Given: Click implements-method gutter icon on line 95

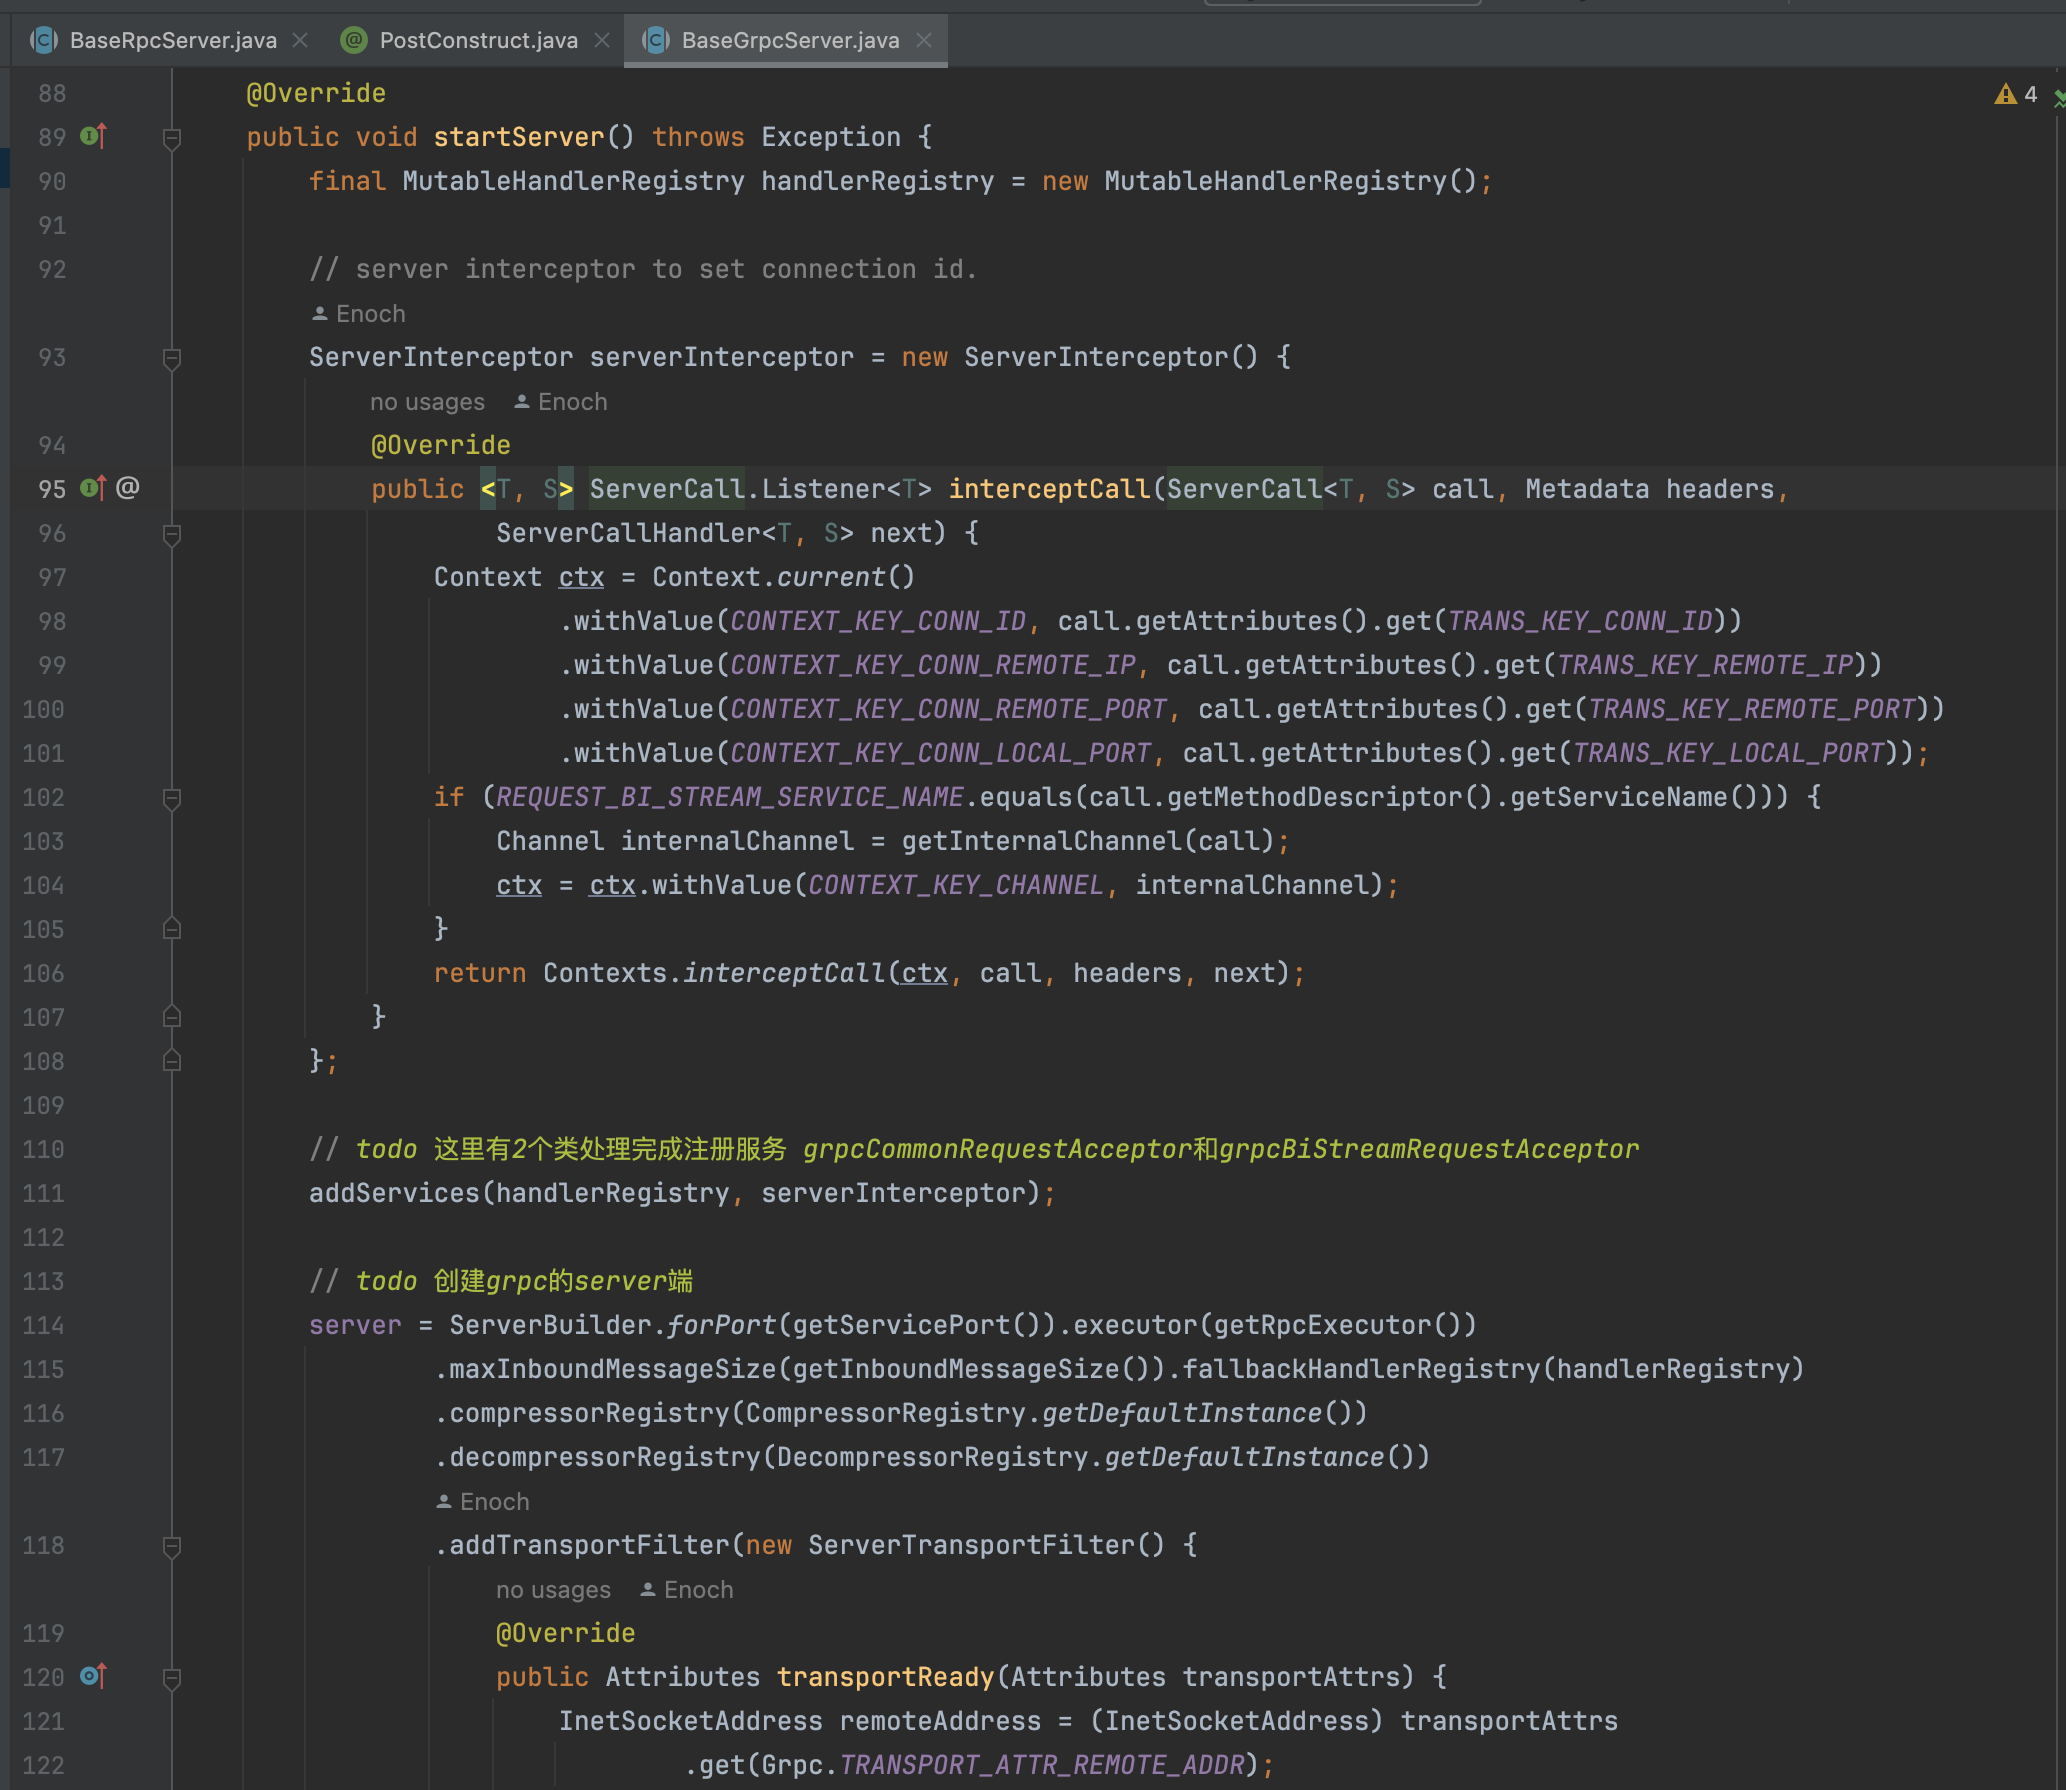Looking at the screenshot, I should [93, 487].
